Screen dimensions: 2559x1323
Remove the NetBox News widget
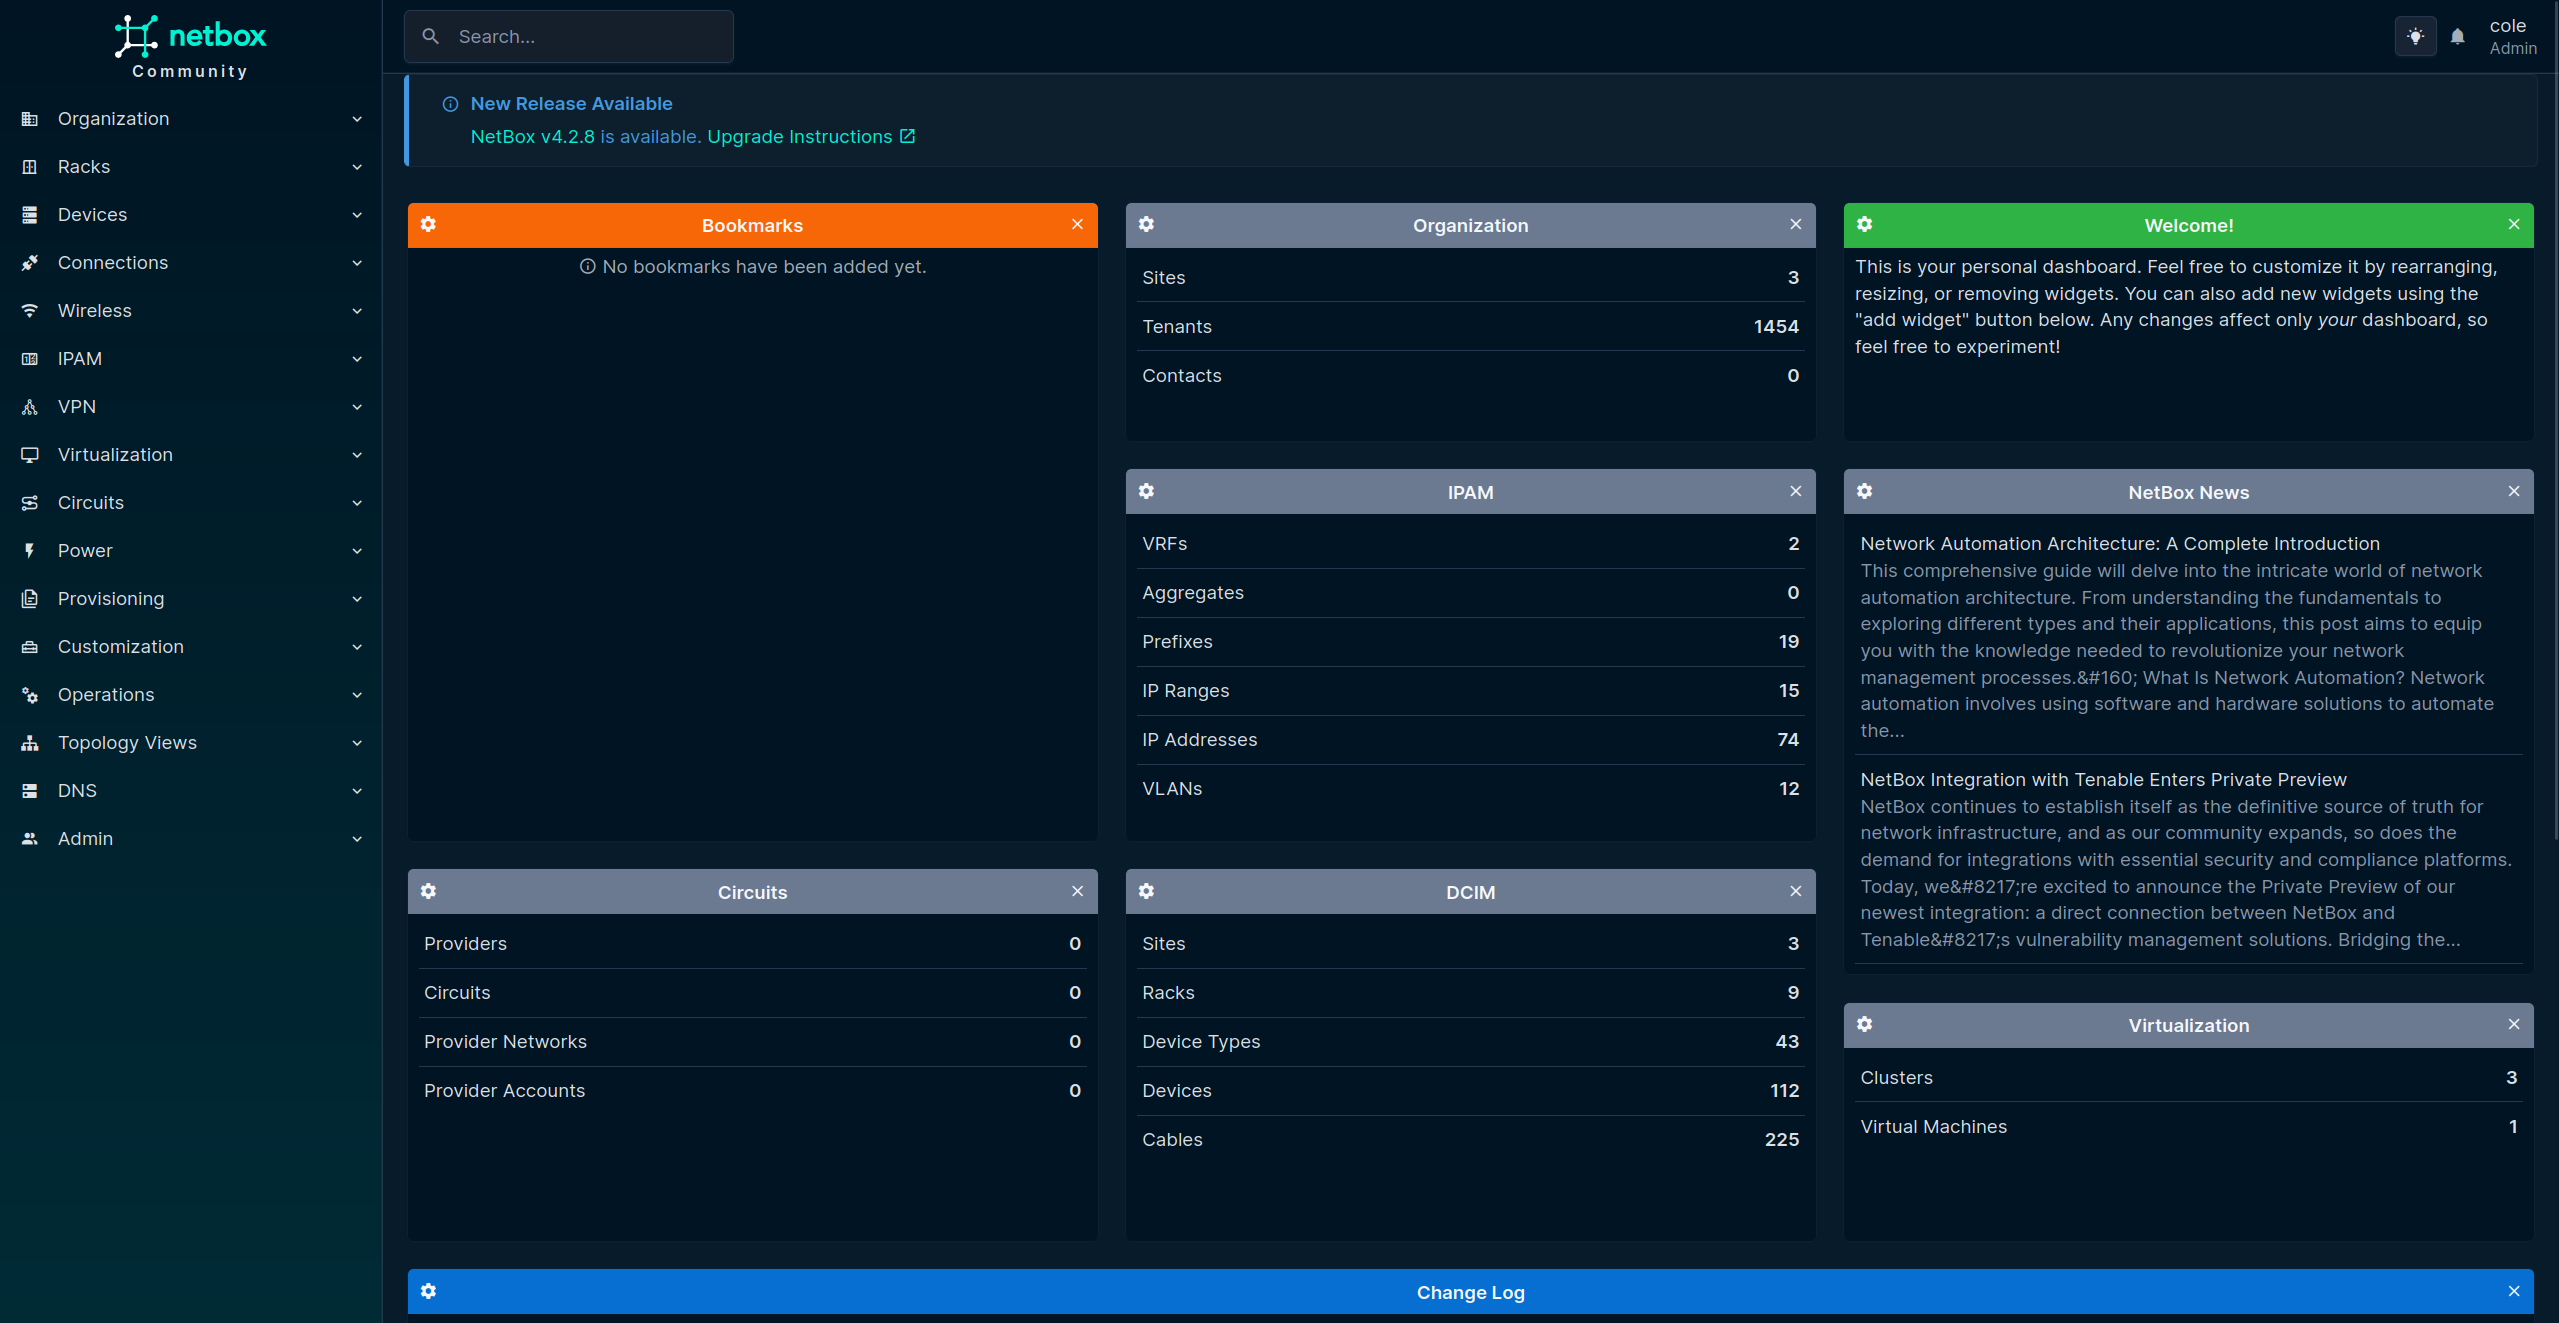point(2513,491)
